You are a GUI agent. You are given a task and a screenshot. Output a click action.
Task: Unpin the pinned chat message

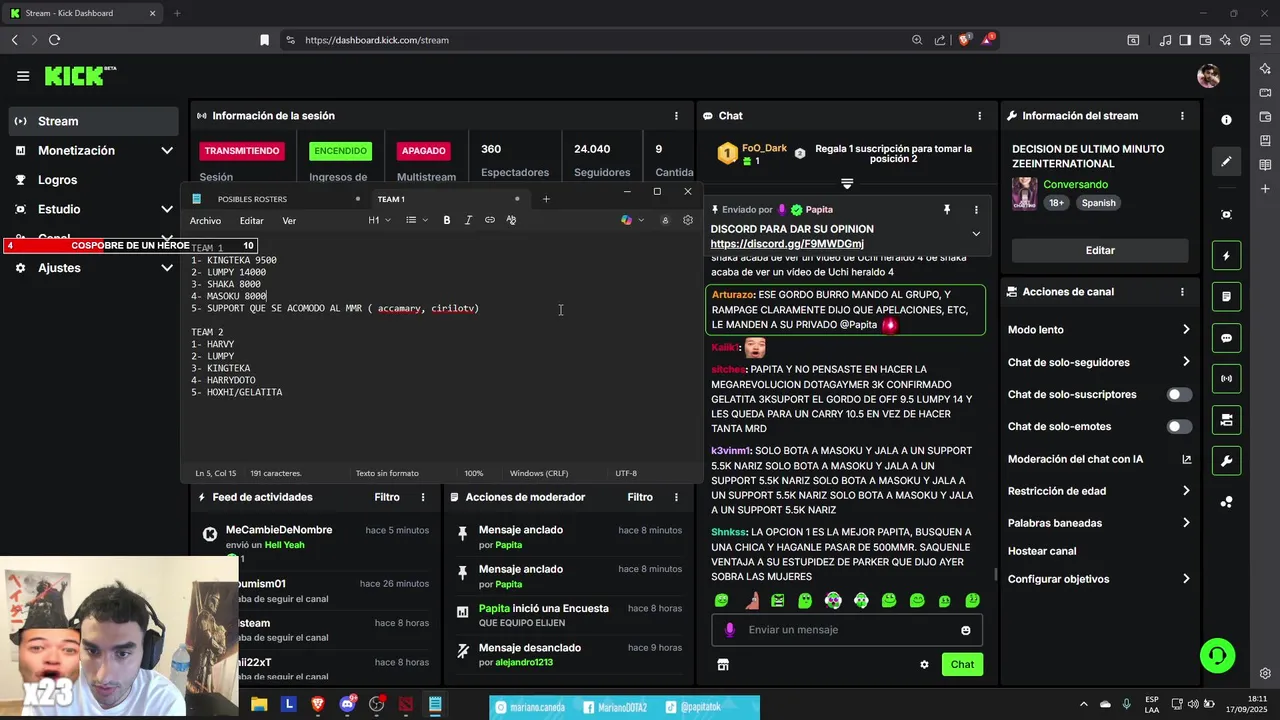point(946,210)
